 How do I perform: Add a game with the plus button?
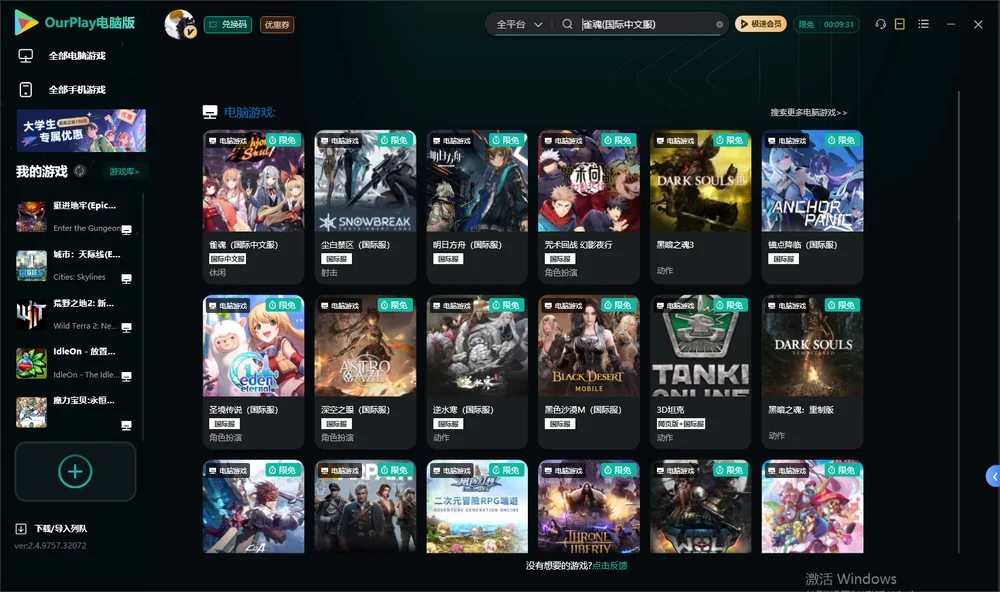tap(75, 471)
